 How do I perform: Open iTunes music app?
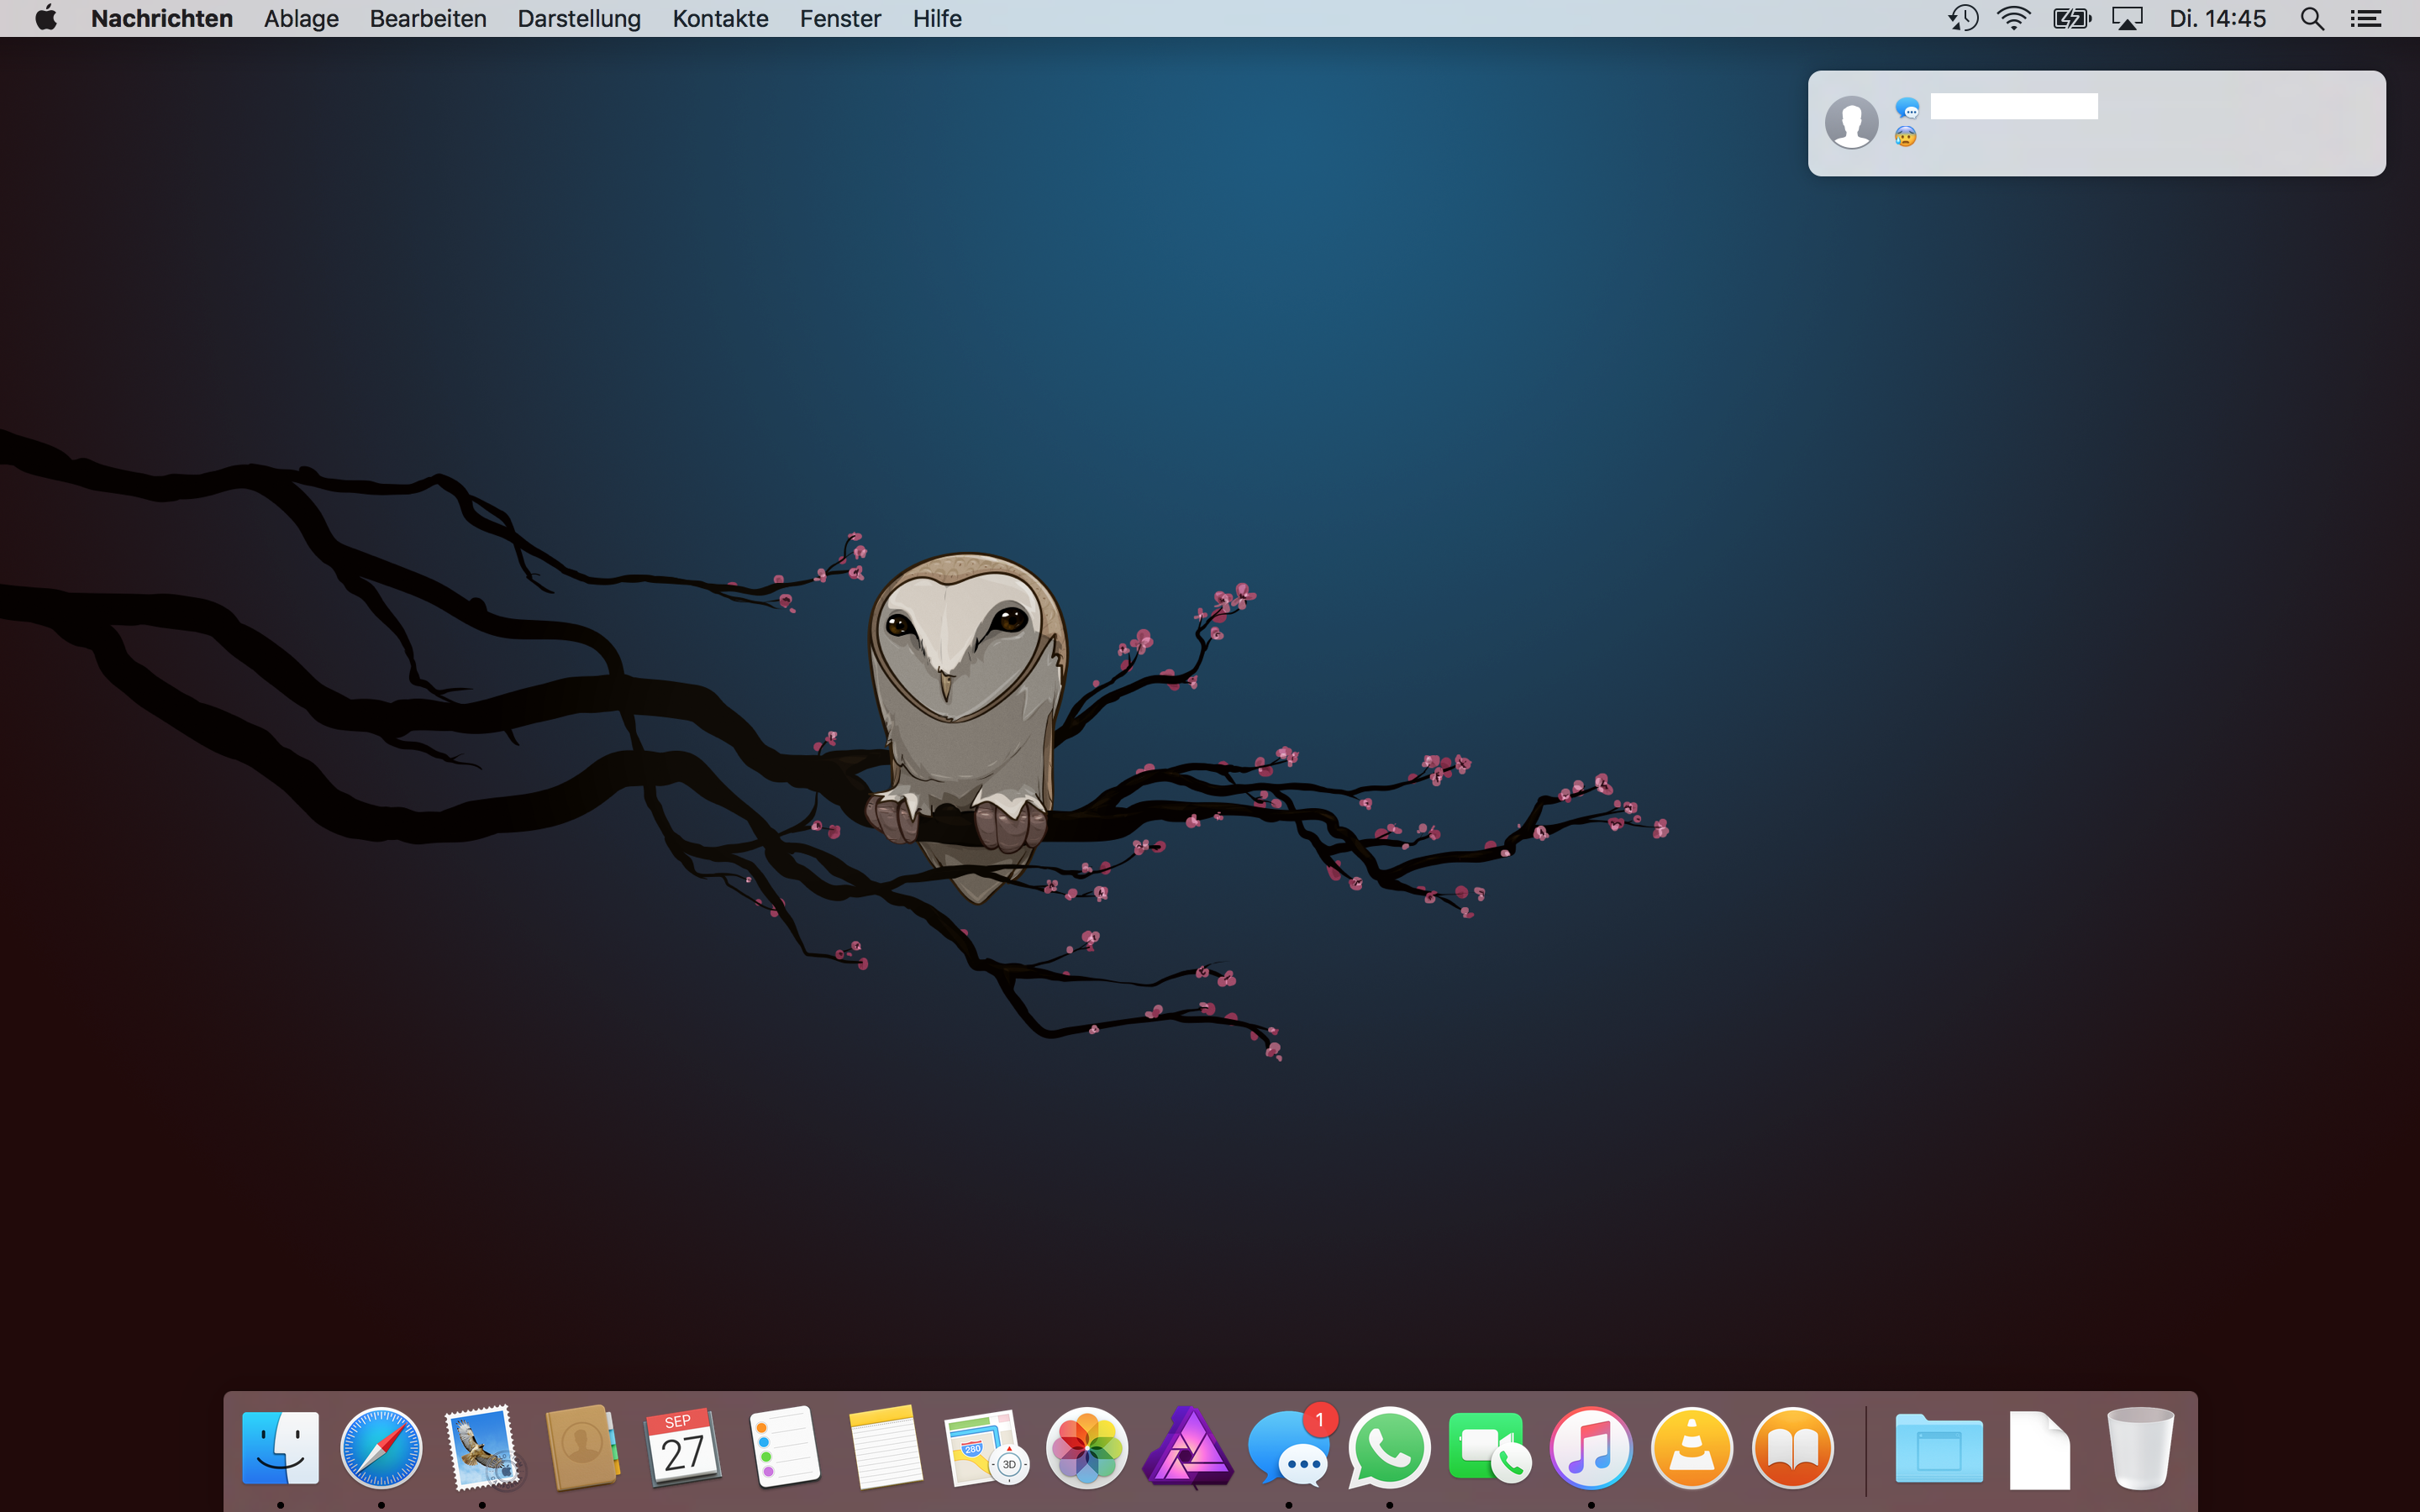(x=1591, y=1448)
